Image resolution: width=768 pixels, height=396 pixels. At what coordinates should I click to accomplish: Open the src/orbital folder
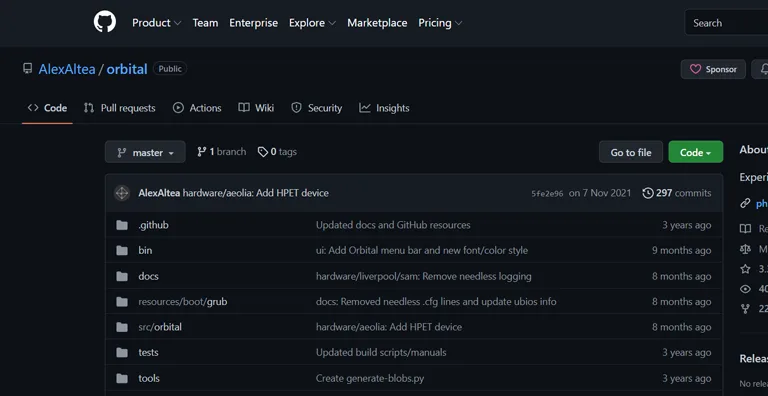160,327
